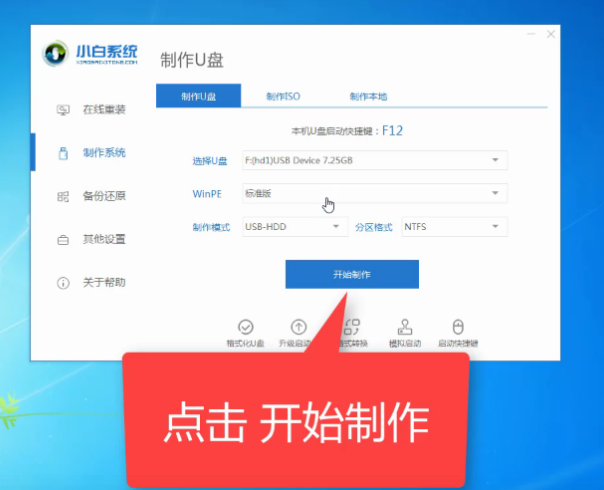Expand the WinPE version dropdown
This screenshot has height=490, width=604.
point(375,193)
